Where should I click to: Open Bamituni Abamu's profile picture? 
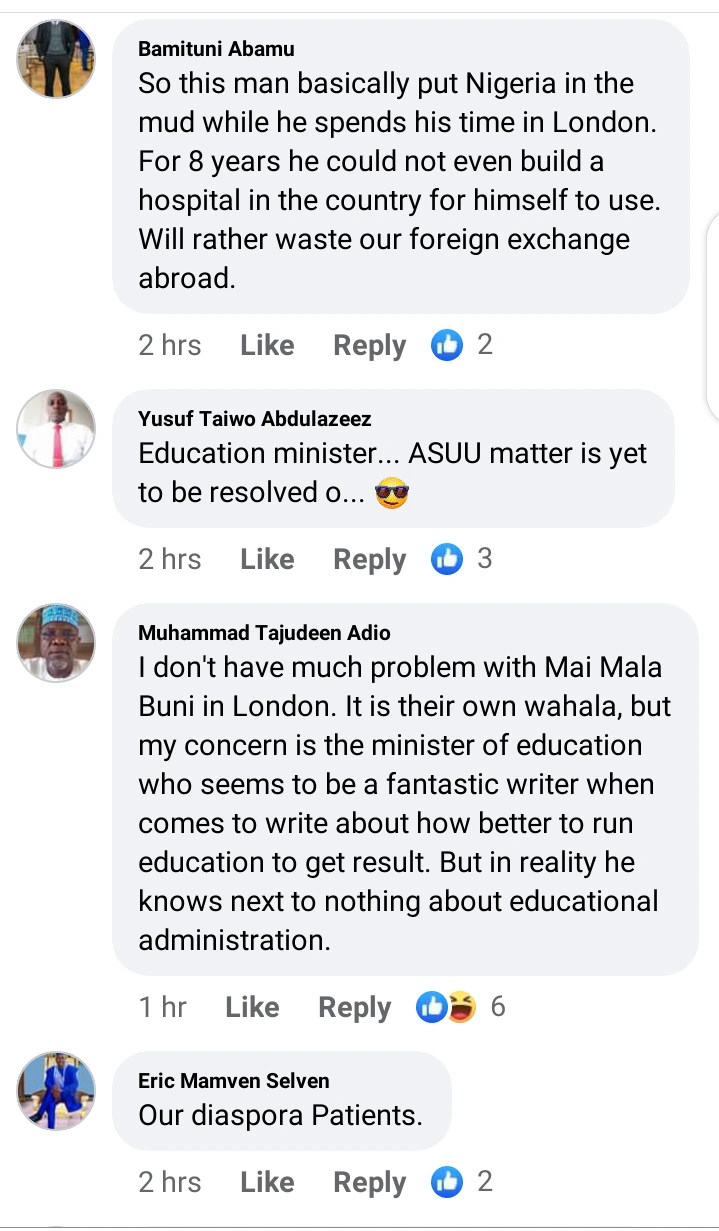56,57
